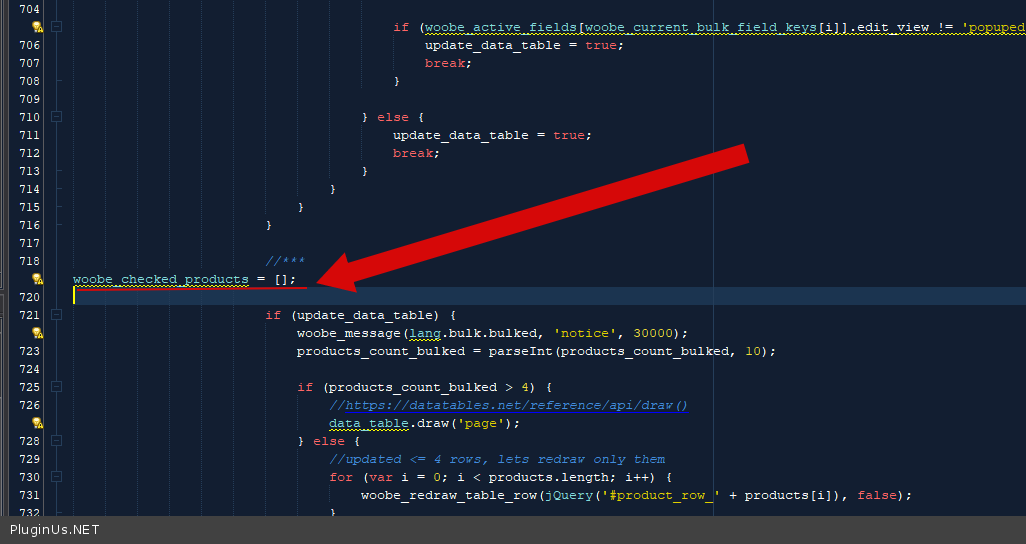Click the false argument on line 731

[x=877, y=496]
